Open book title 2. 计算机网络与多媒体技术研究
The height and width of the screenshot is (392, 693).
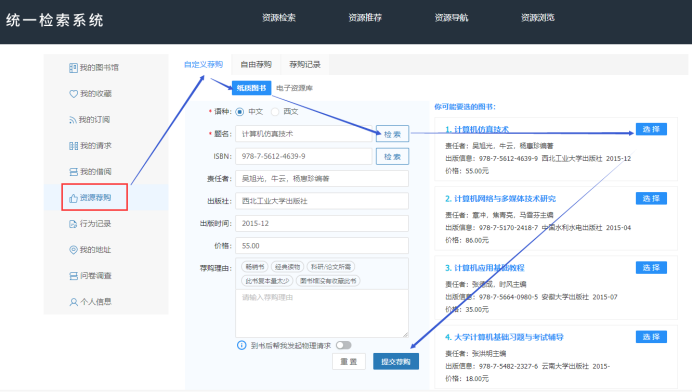500,199
